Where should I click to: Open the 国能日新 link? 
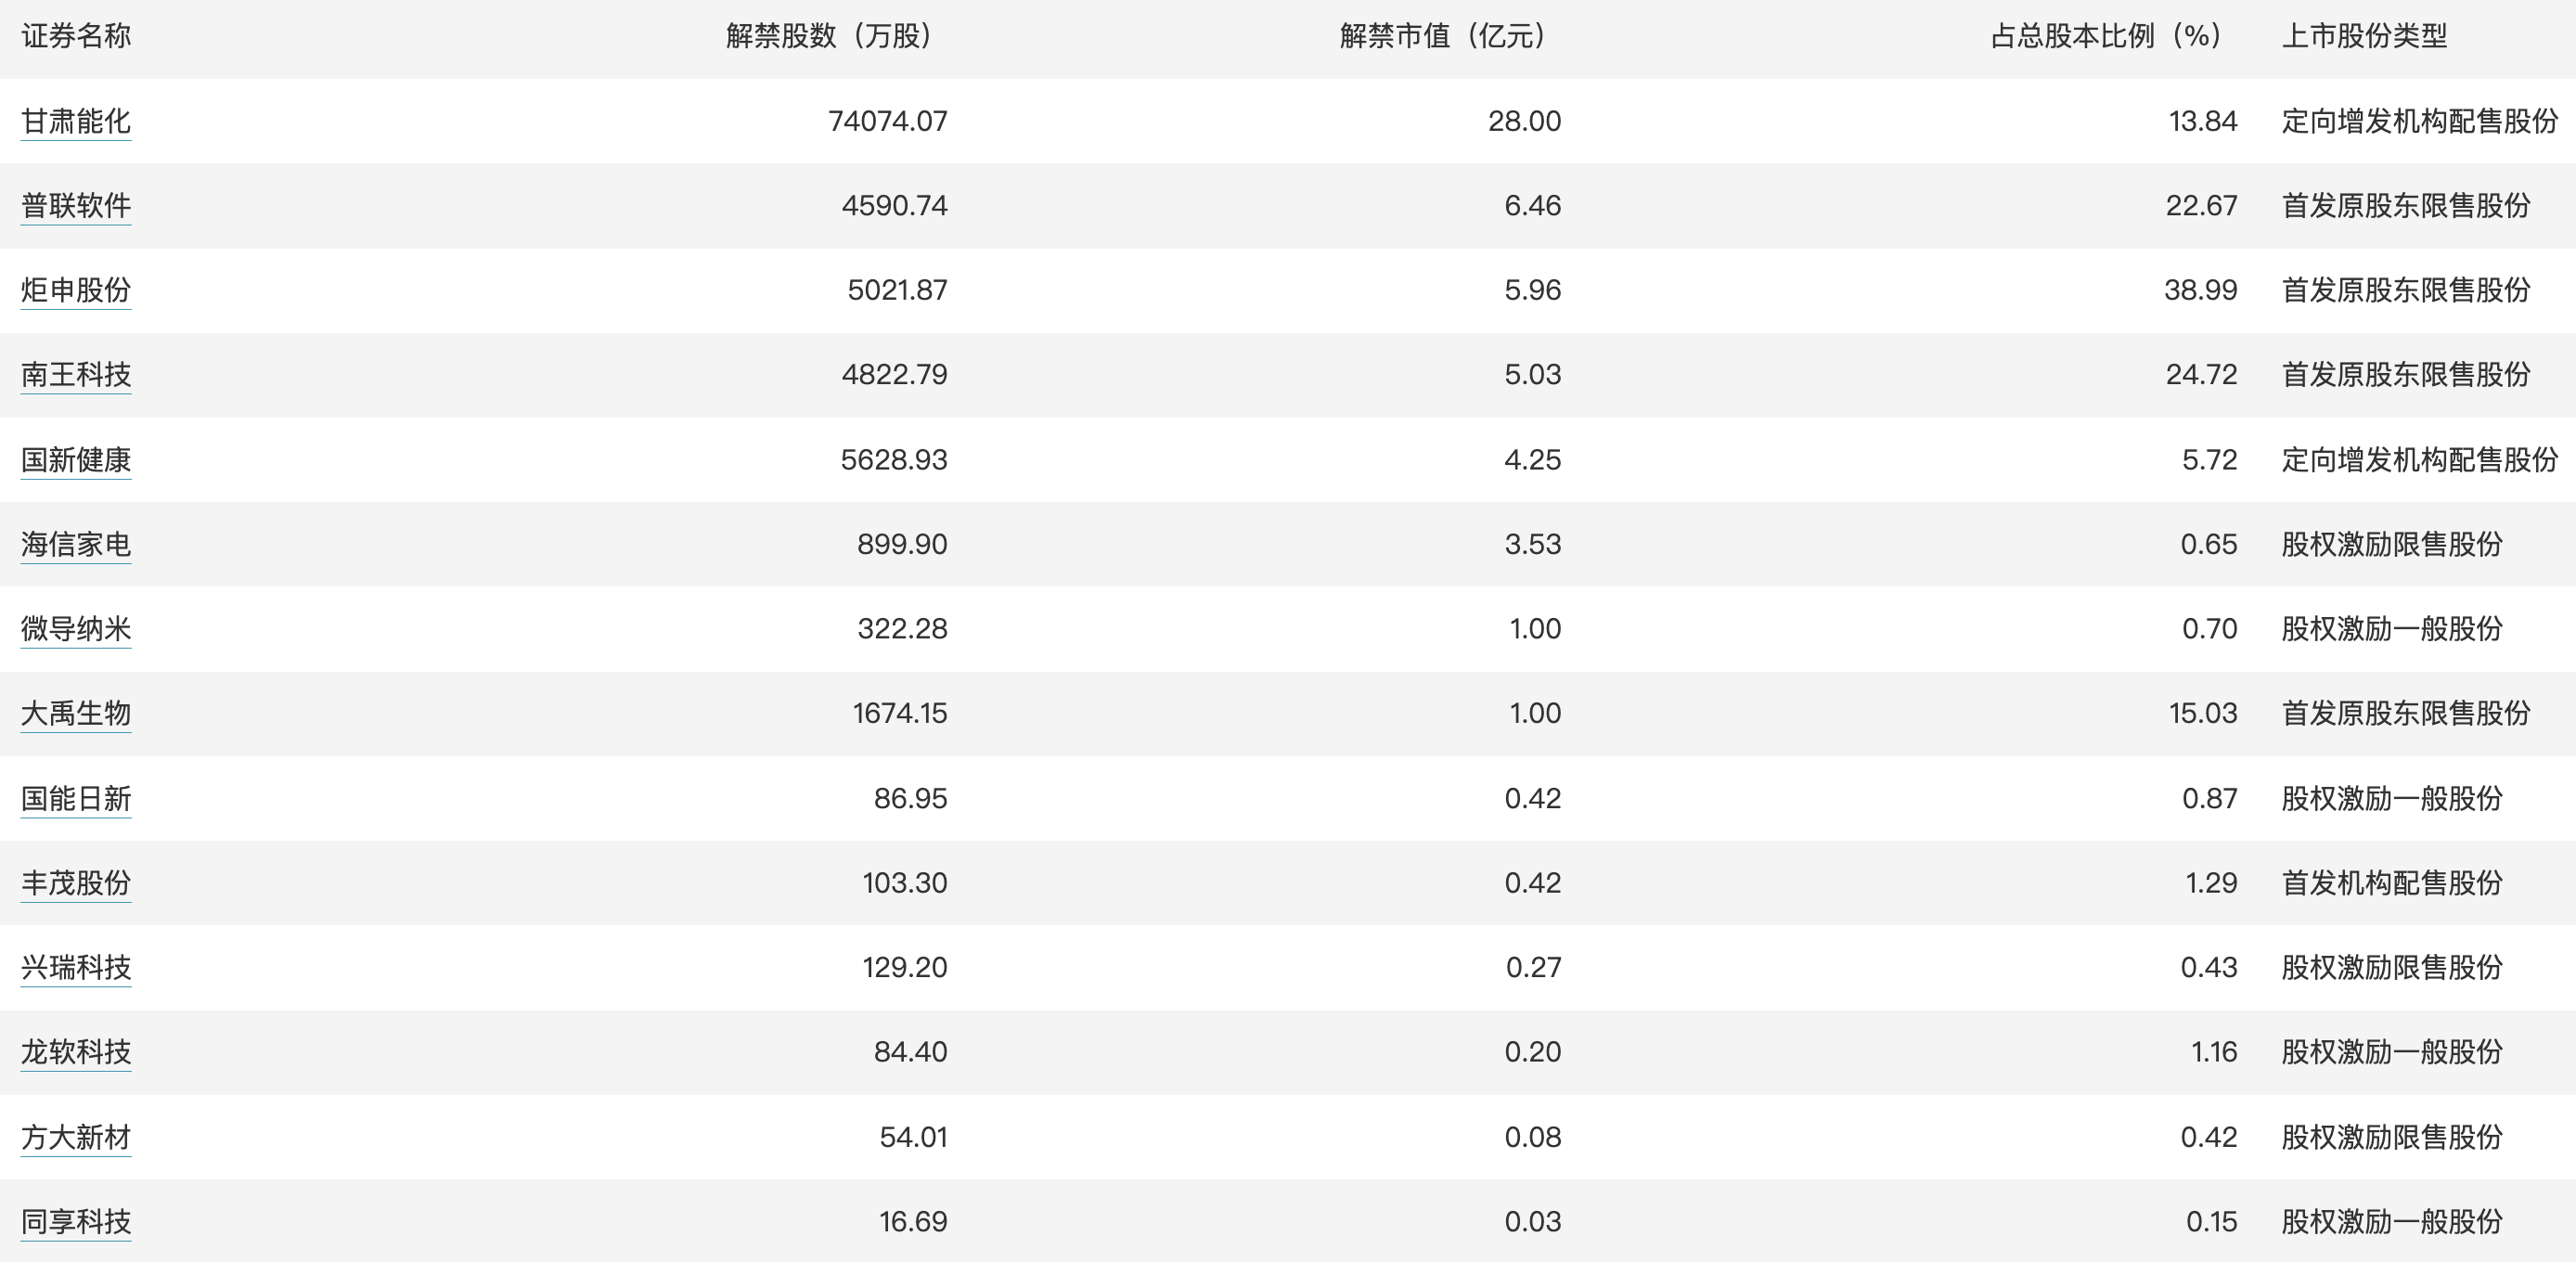(x=76, y=799)
